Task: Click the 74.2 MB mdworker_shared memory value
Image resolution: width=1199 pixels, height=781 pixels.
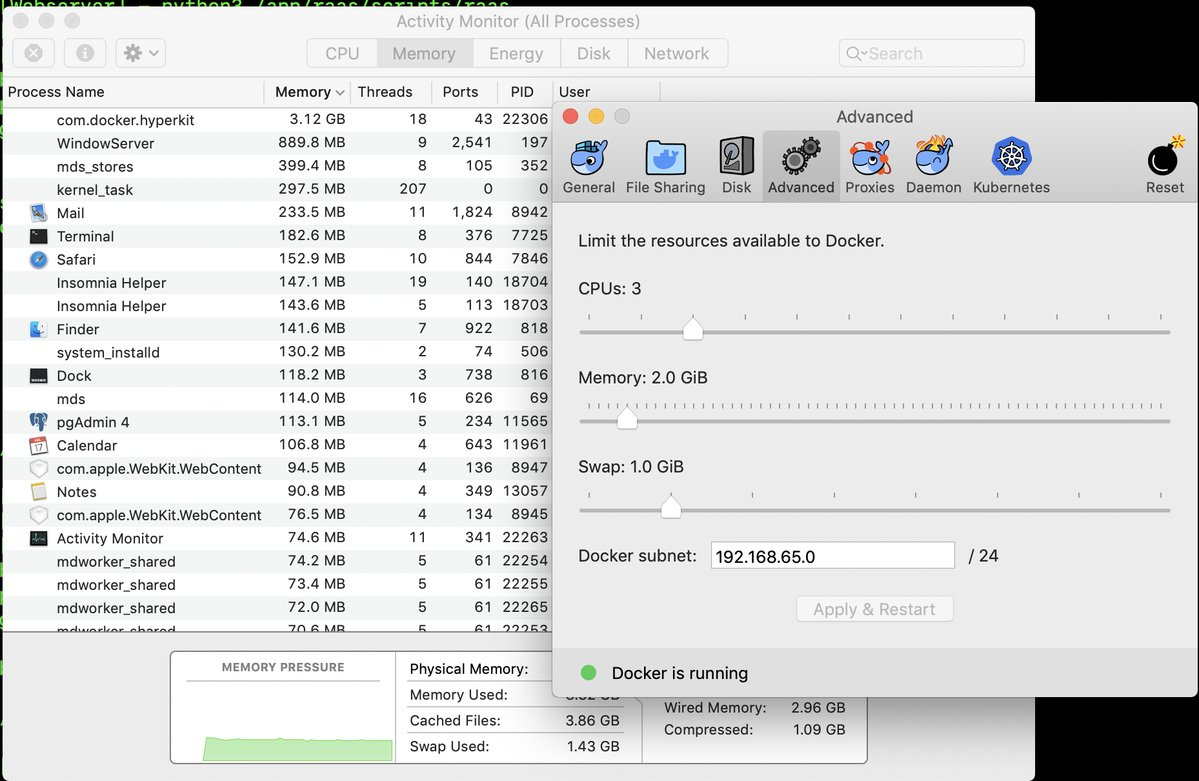Action: tap(317, 561)
